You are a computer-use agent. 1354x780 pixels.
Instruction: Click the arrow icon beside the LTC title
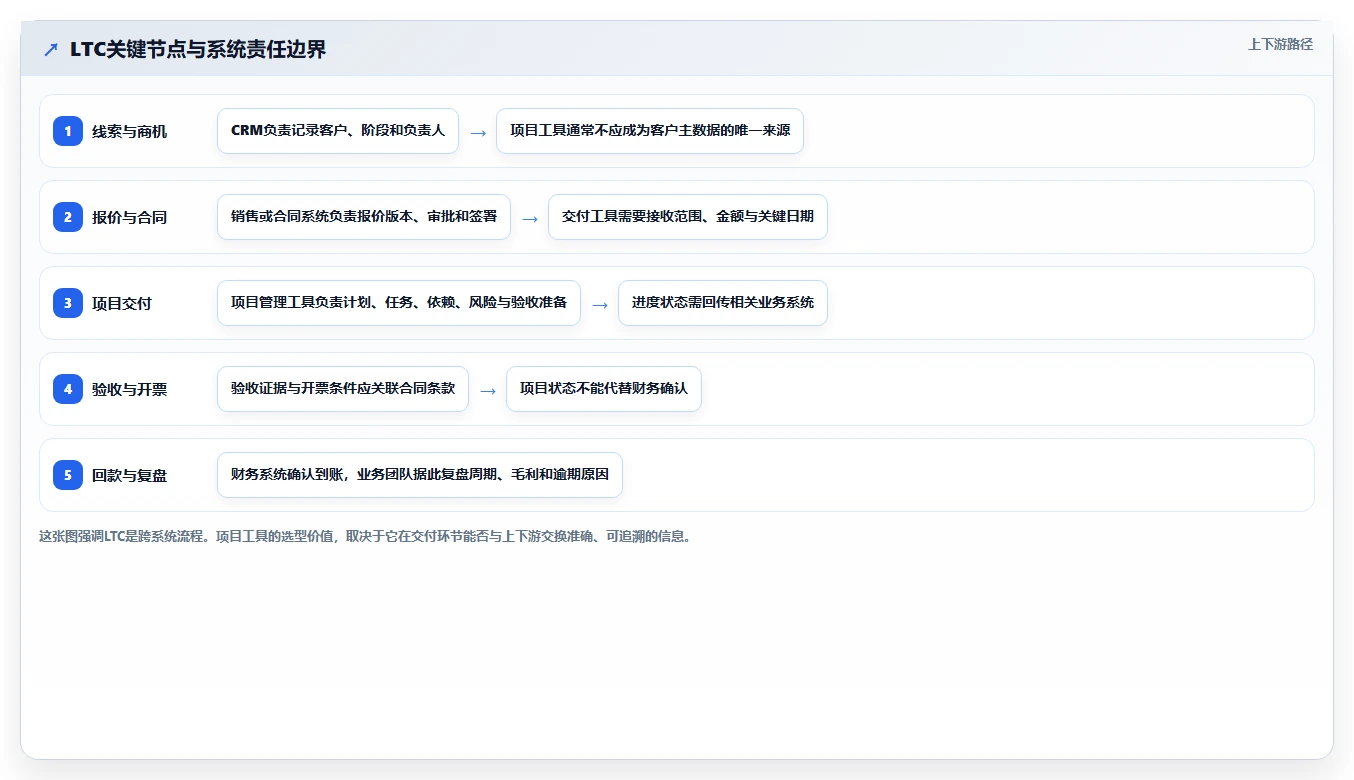(51, 49)
